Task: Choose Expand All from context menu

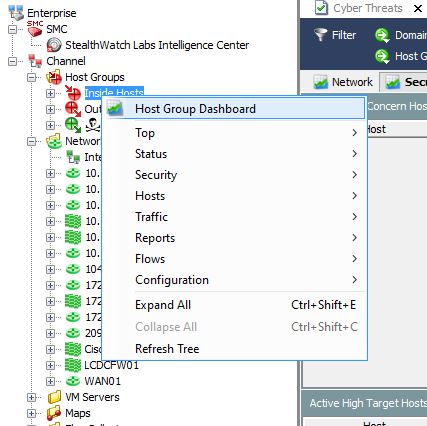Action: (x=234, y=305)
